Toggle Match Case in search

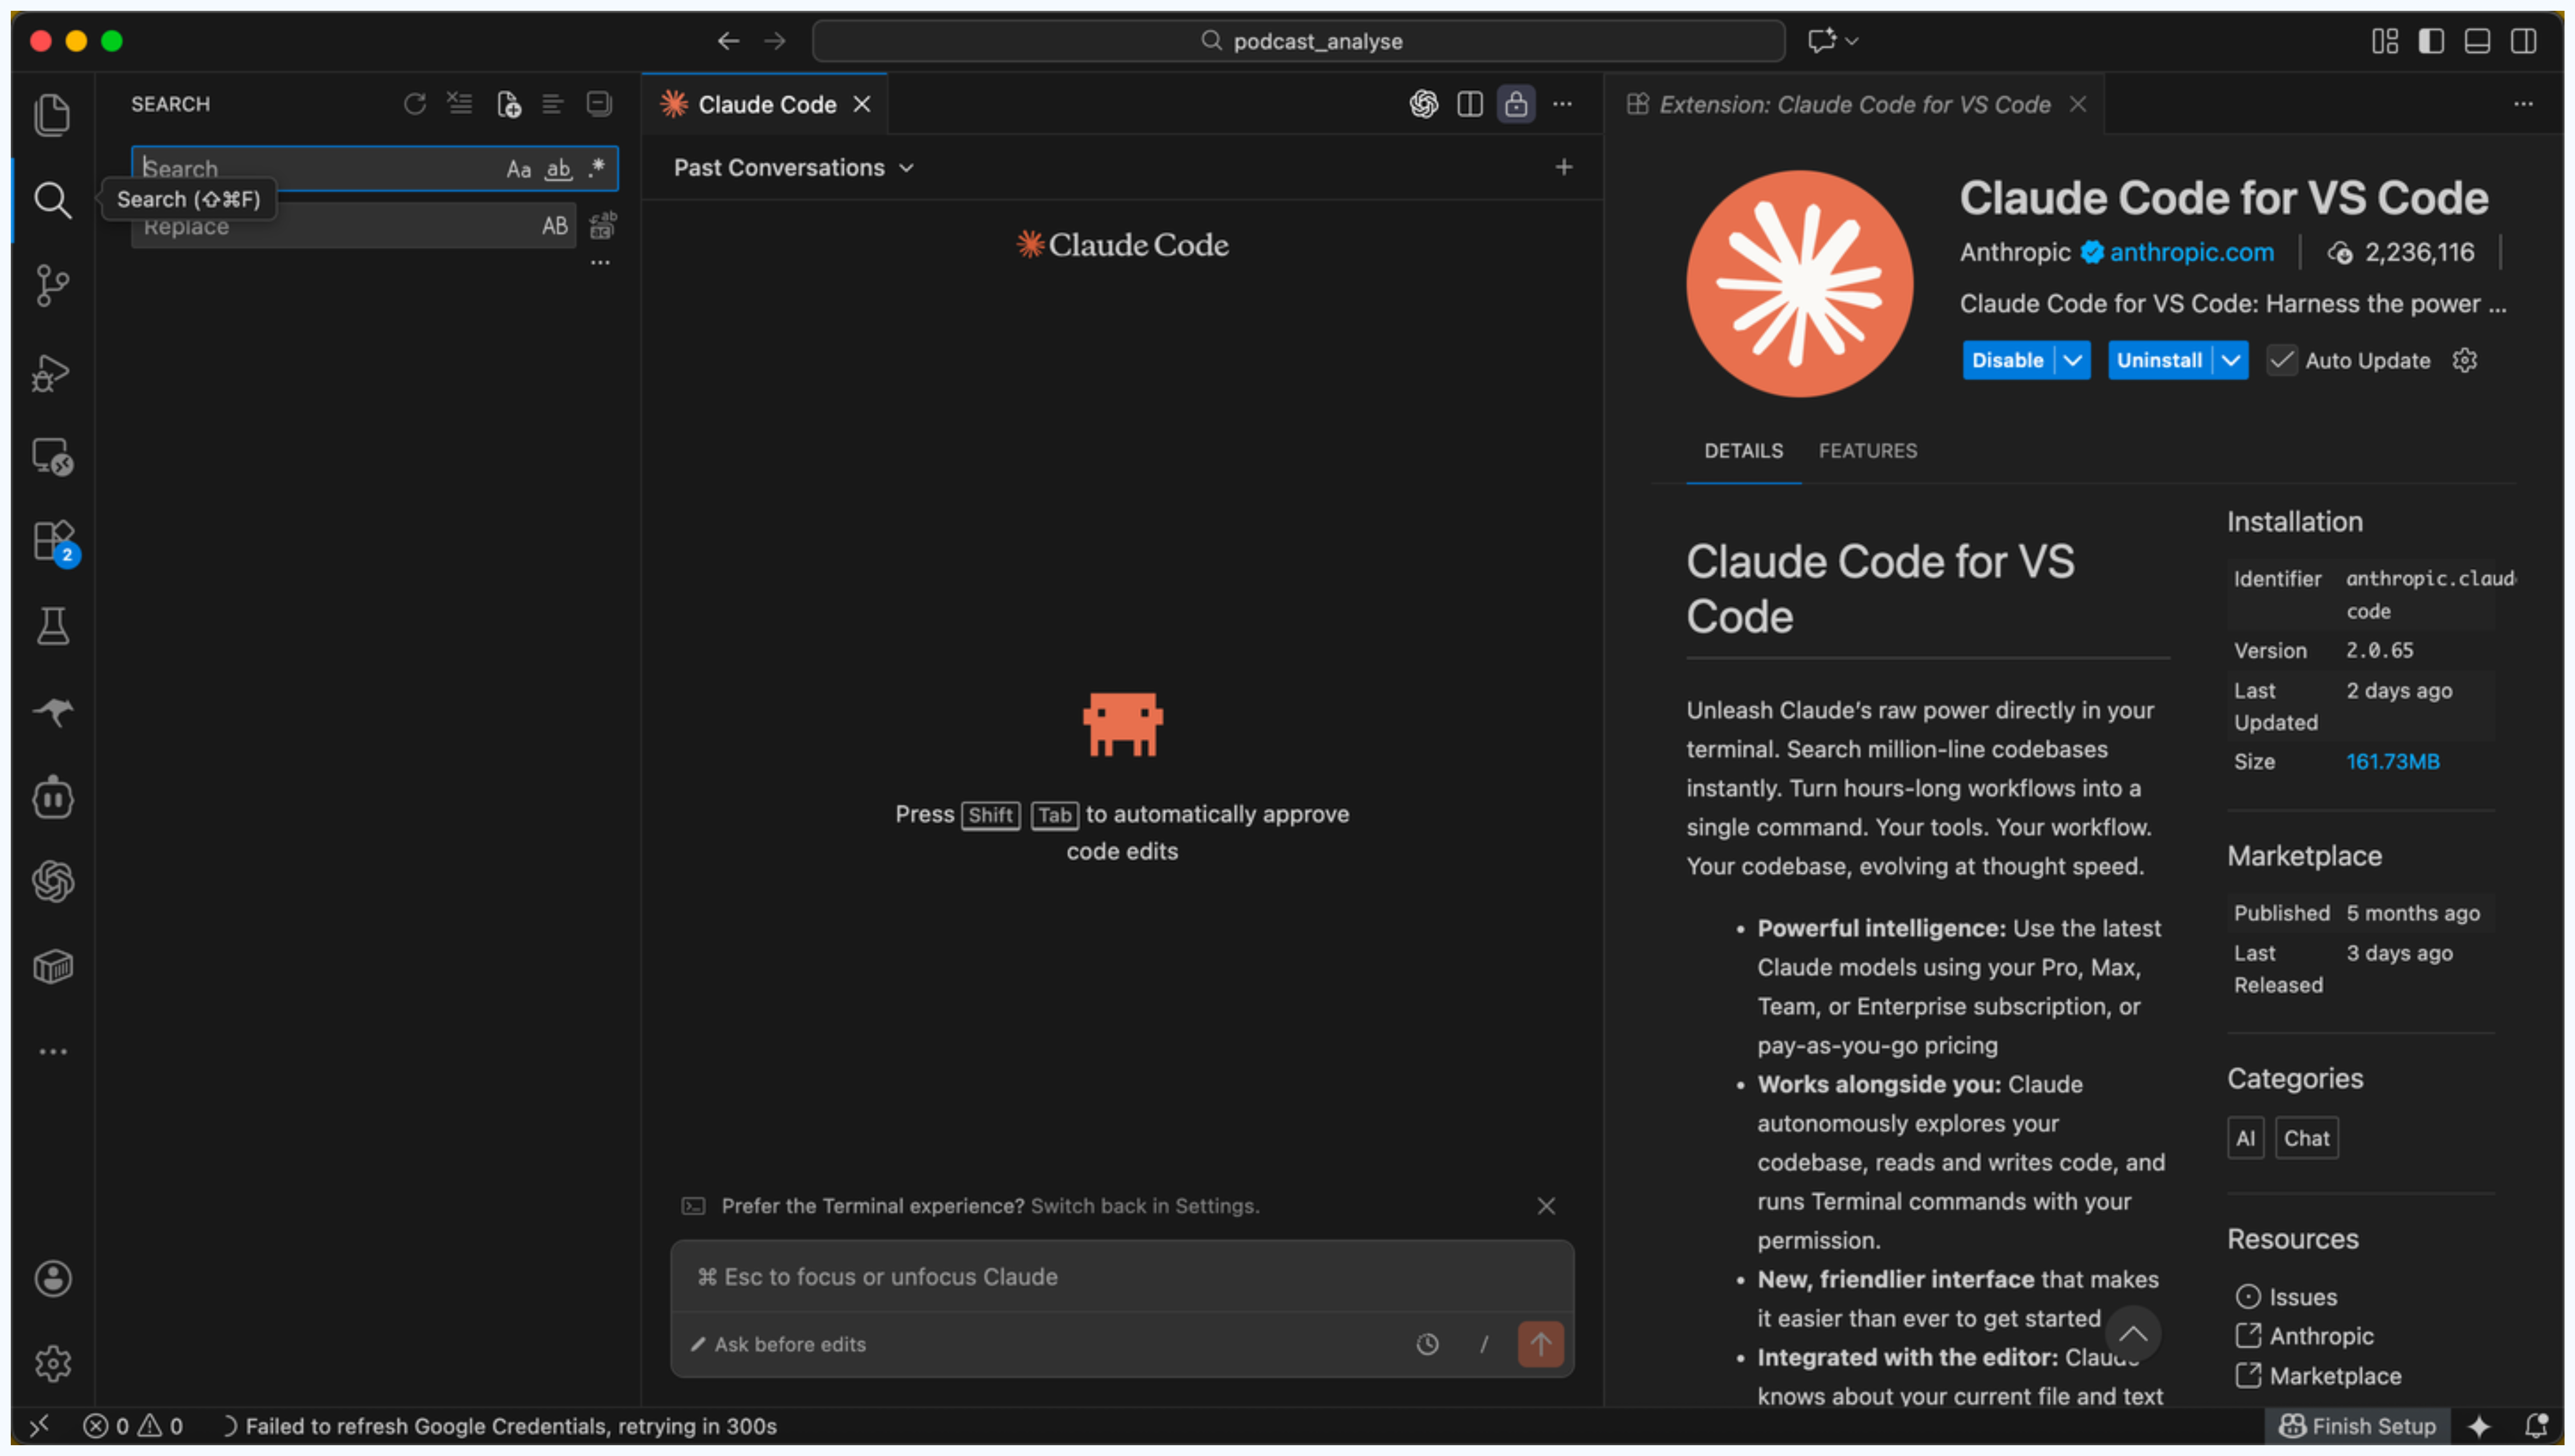[518, 169]
